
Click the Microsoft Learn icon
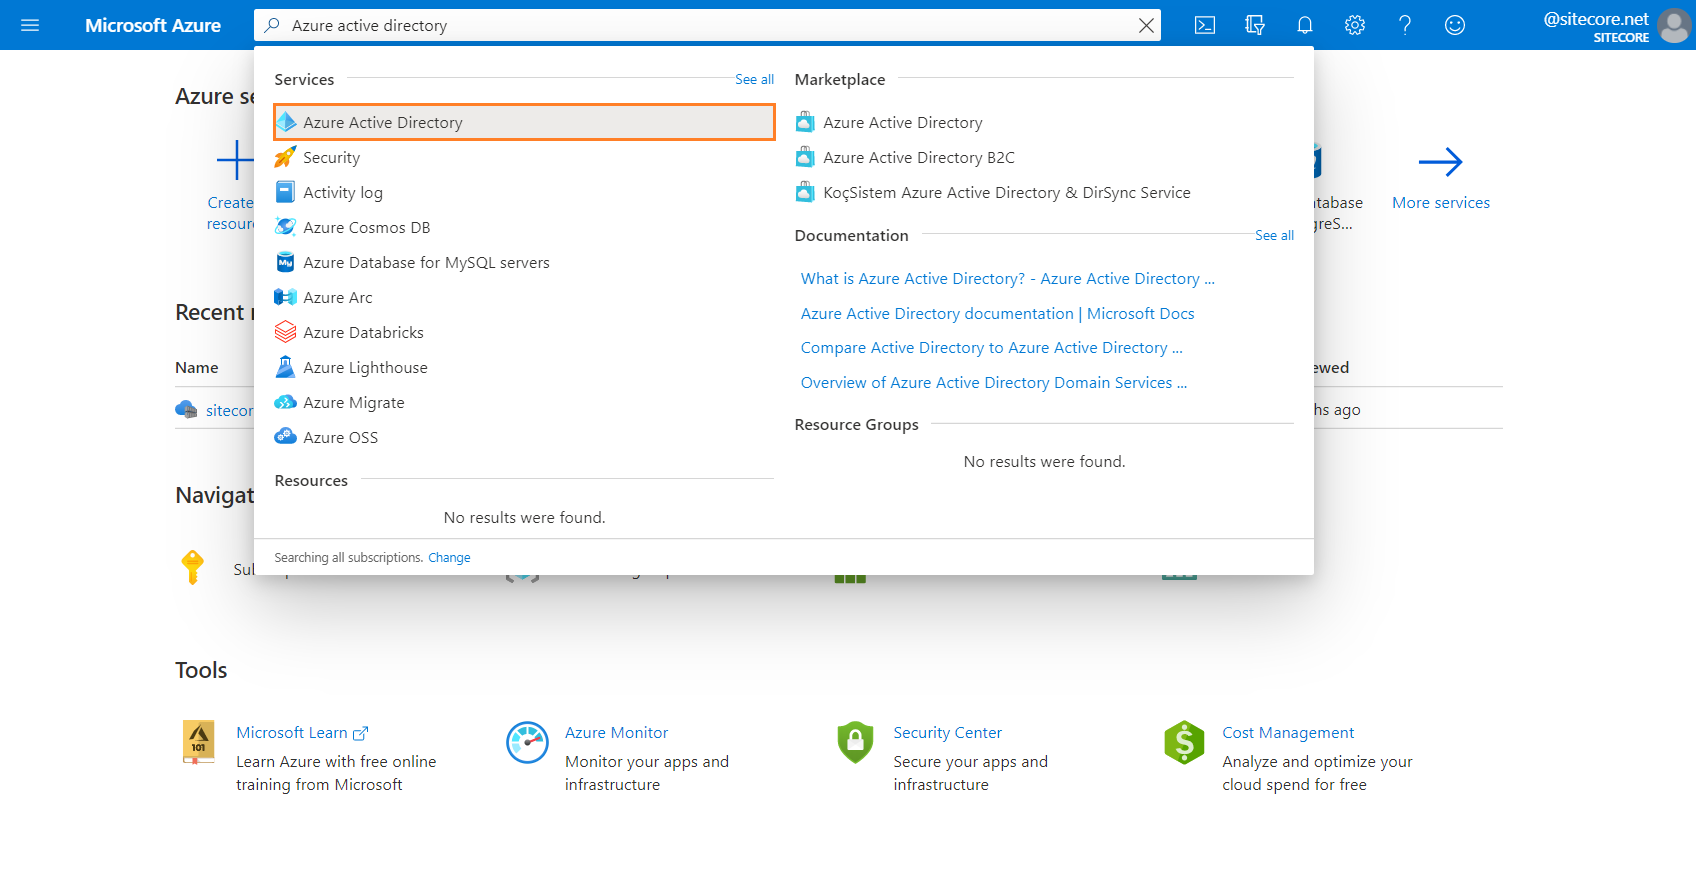(x=198, y=742)
